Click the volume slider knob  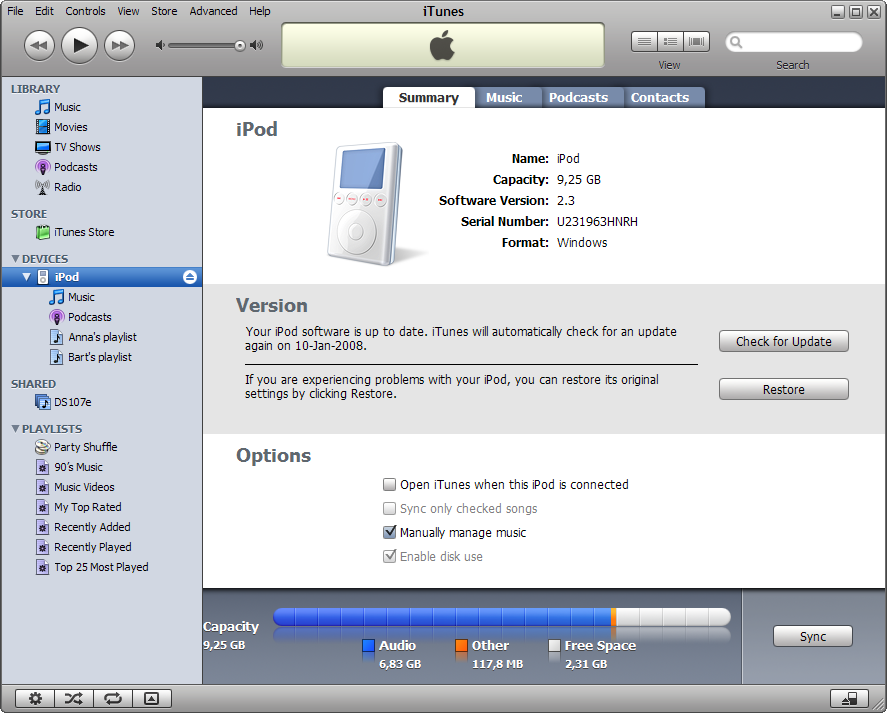point(240,46)
